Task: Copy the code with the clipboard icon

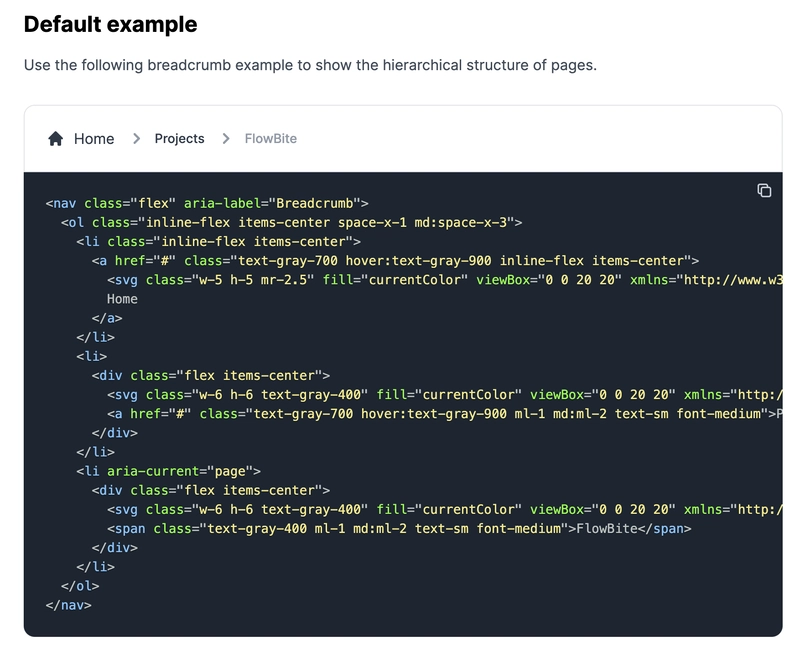Action: coord(764,191)
